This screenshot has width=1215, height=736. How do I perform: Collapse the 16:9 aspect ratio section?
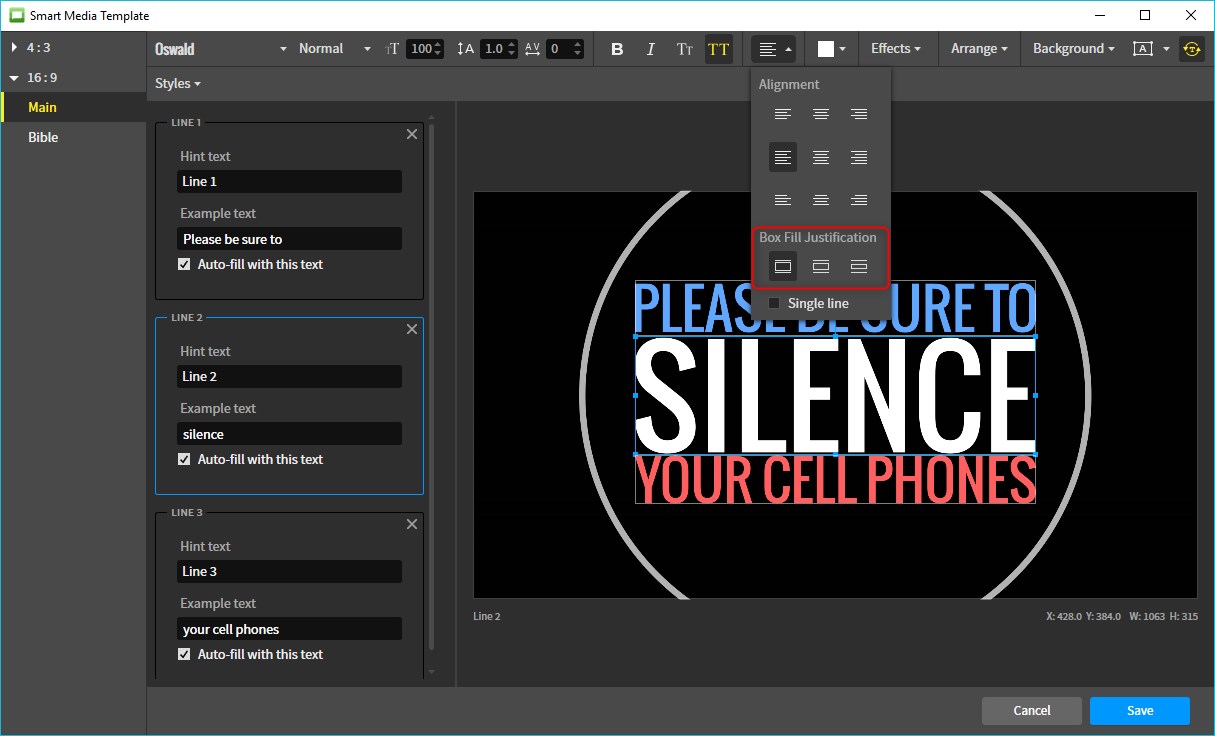point(14,77)
